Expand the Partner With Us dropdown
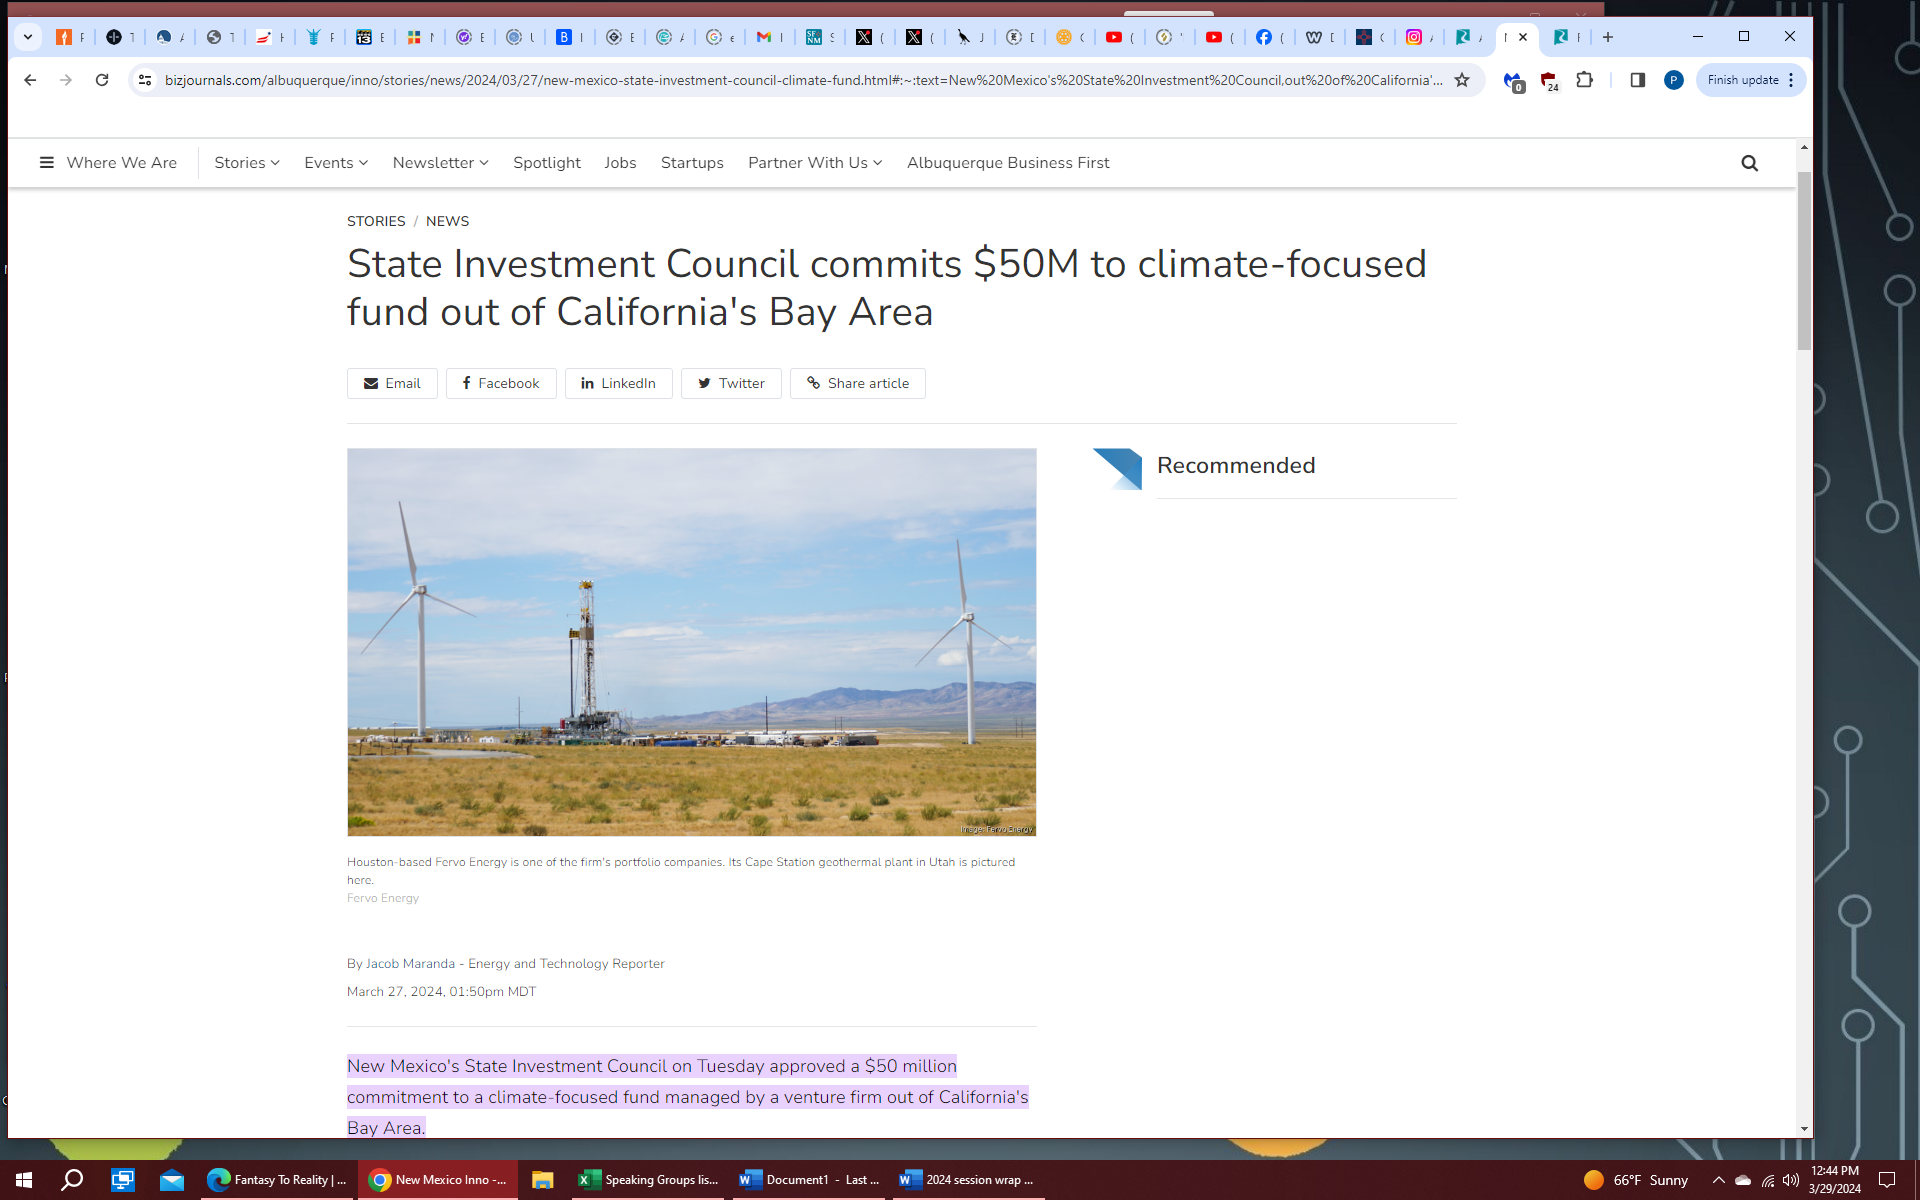The image size is (1920, 1200). [x=814, y=163]
